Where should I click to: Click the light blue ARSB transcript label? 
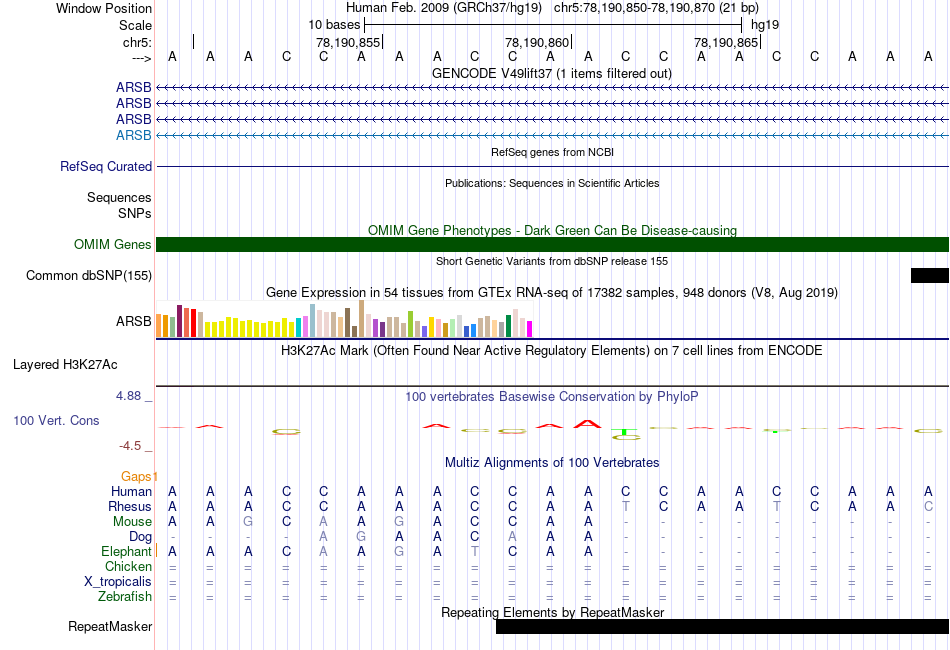(x=133, y=135)
